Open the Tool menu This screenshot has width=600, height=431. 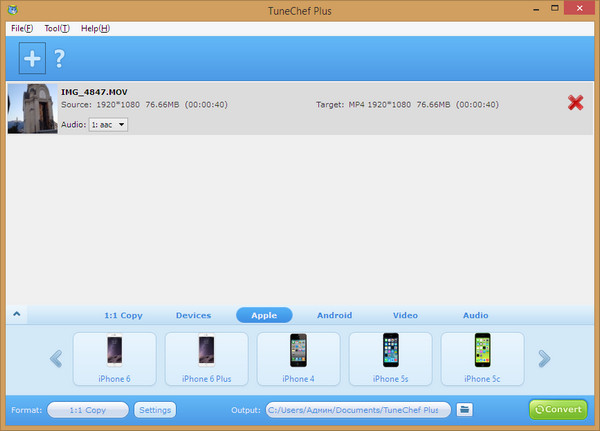pos(57,28)
